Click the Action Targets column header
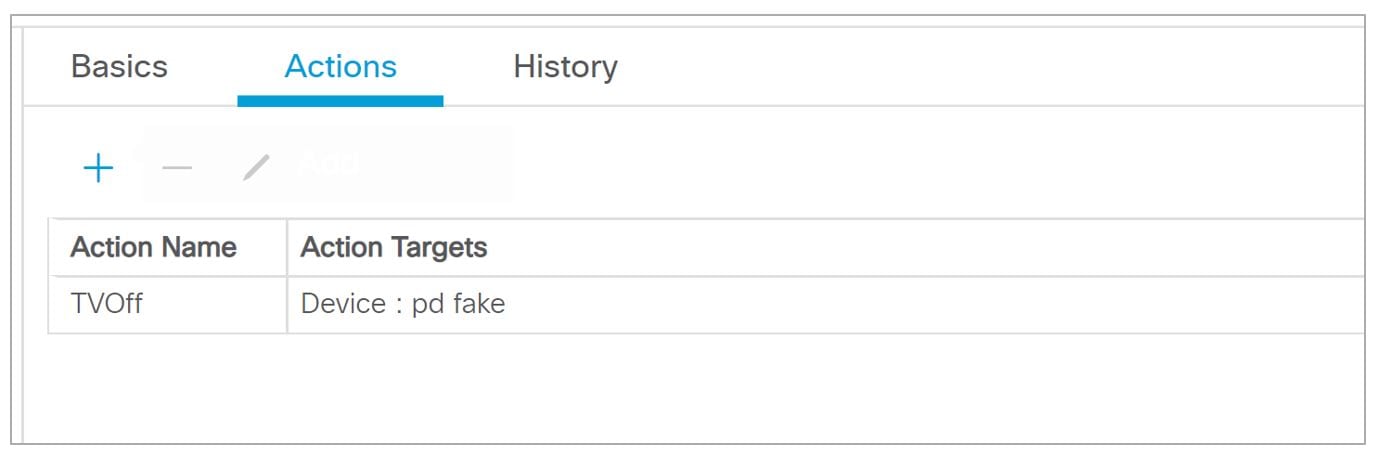 394,247
